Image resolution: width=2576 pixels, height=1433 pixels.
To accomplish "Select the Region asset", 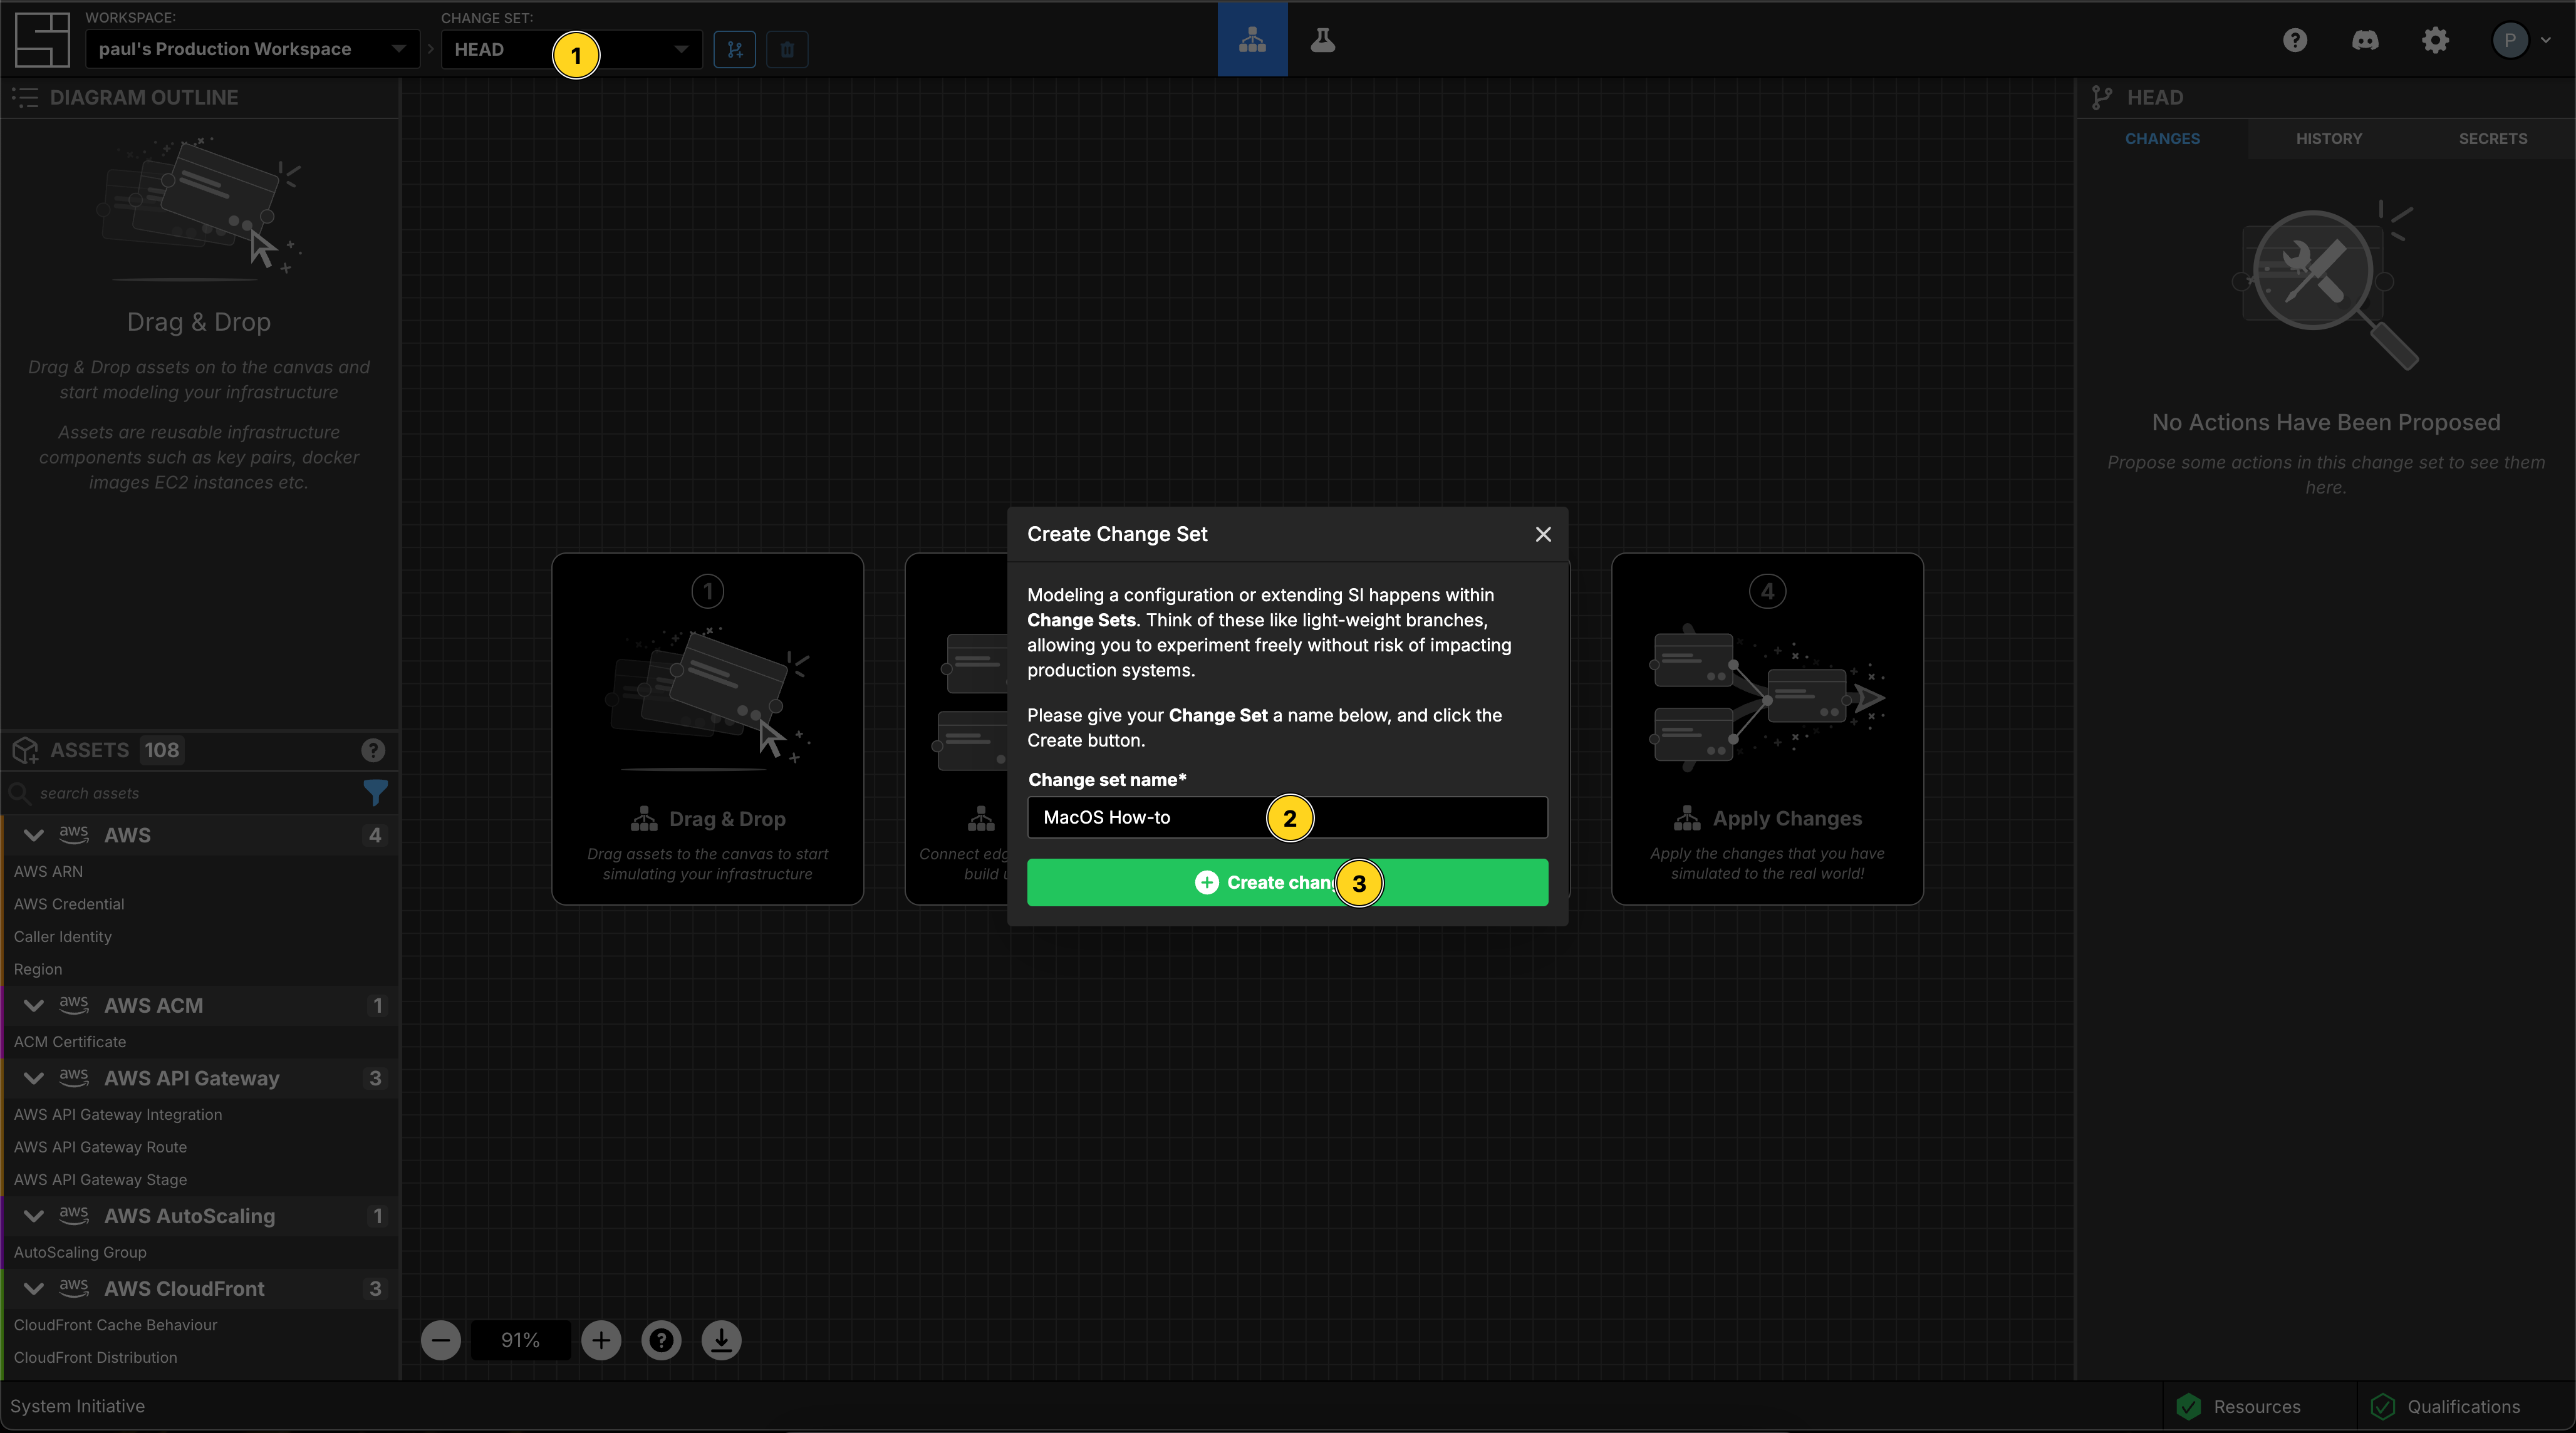I will coord(200,969).
